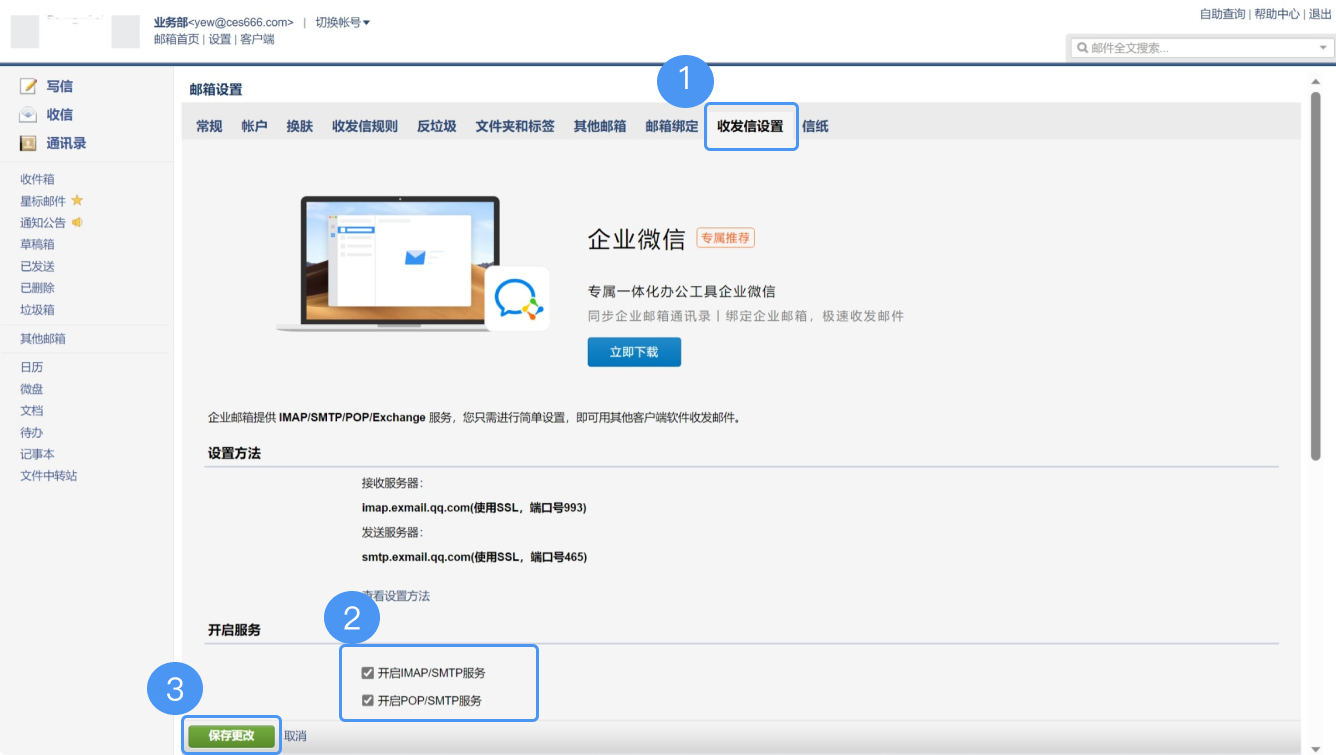Open the 已删除 folder

(x=37, y=288)
